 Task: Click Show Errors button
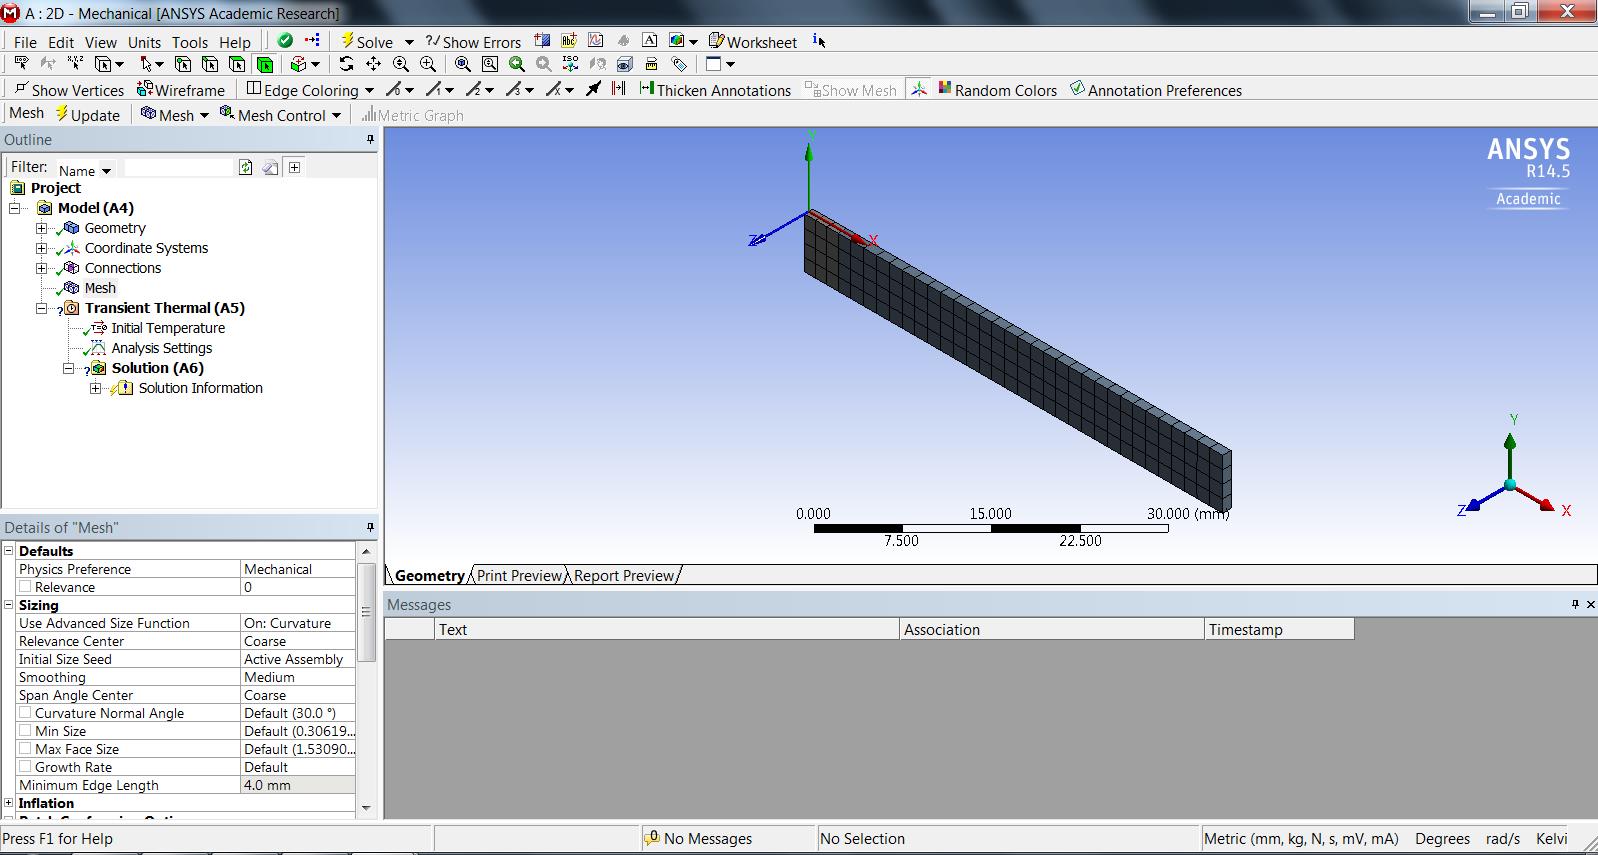click(x=473, y=41)
